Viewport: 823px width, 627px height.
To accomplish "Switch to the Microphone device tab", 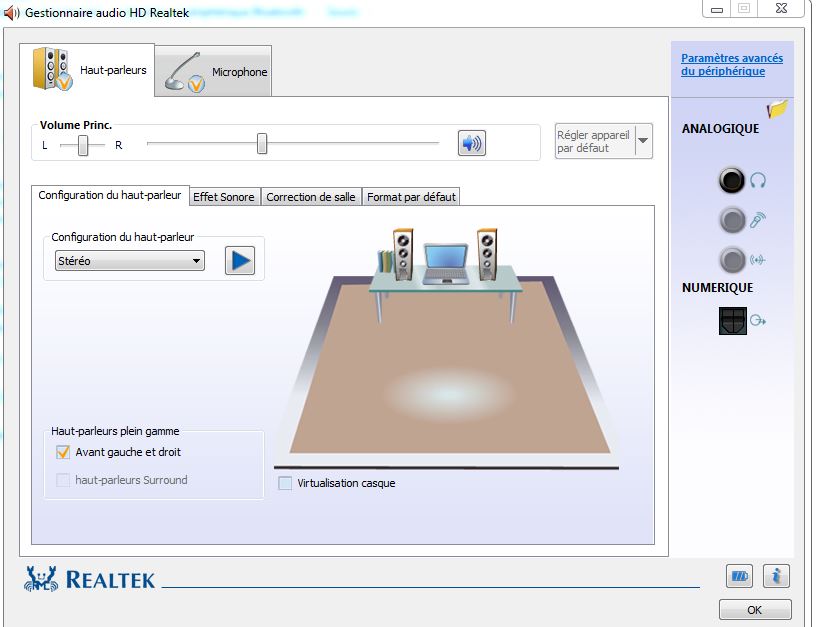I will pos(214,71).
